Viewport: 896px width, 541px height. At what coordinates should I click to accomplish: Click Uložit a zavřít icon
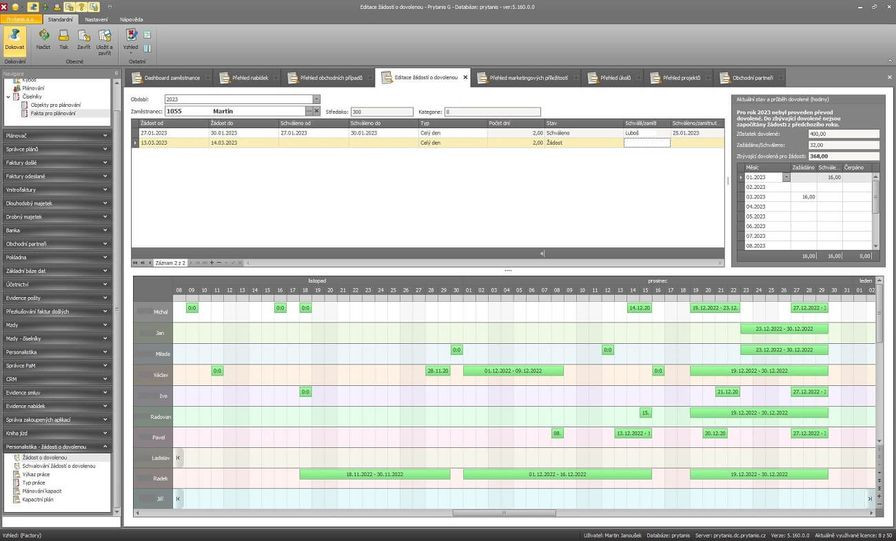pos(104,40)
